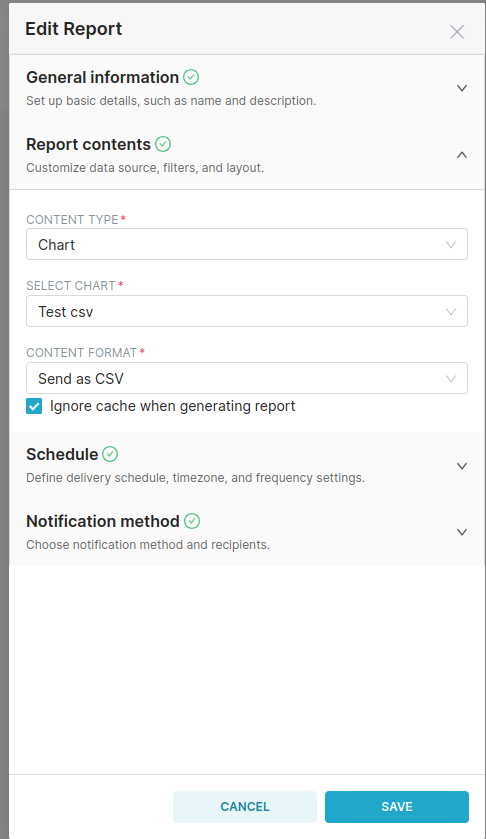Screen dimensions: 486x839
Task: Click the Save button
Action: pyautogui.click(x=397, y=807)
